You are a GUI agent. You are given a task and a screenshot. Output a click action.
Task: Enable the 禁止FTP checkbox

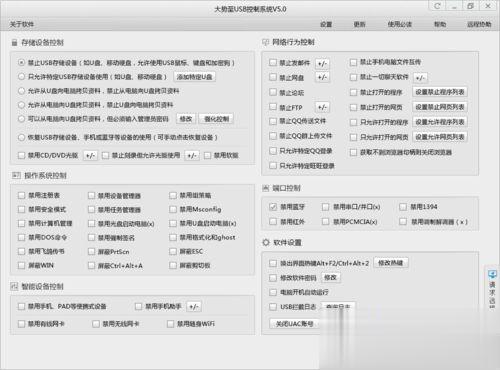coord(273,107)
